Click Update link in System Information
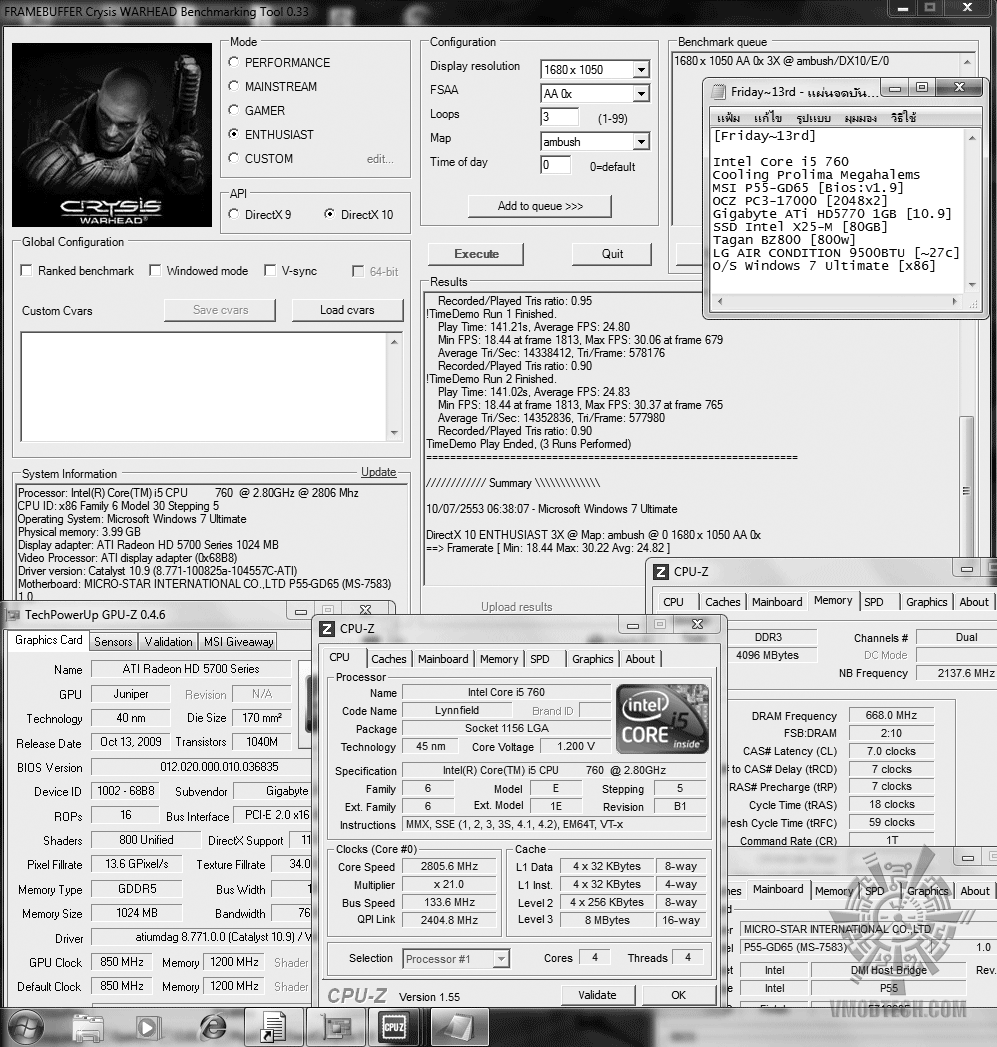Image resolution: width=997 pixels, height=1047 pixels. (379, 472)
